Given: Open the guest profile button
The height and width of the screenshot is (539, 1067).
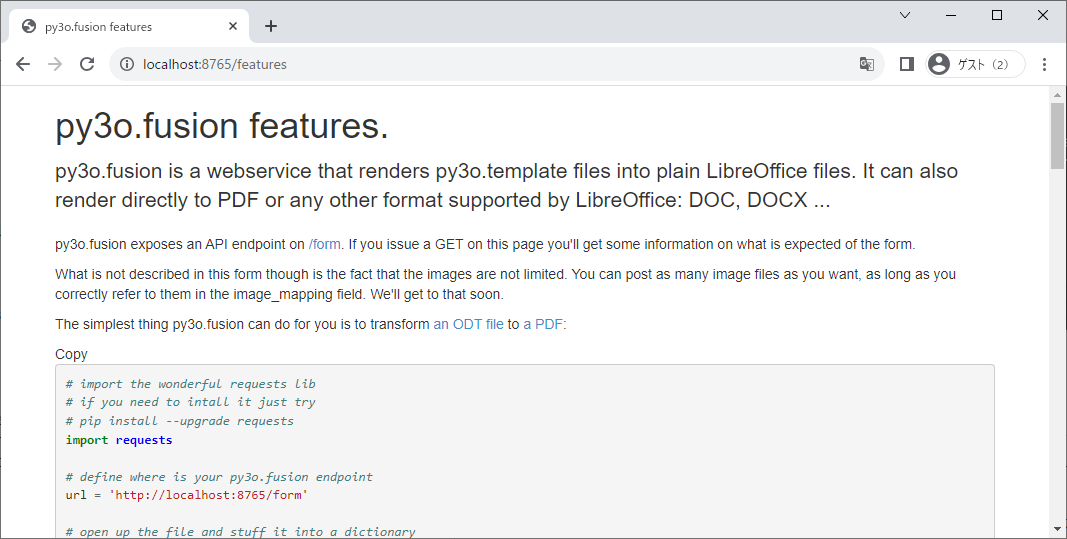Looking at the screenshot, I should [x=975, y=64].
